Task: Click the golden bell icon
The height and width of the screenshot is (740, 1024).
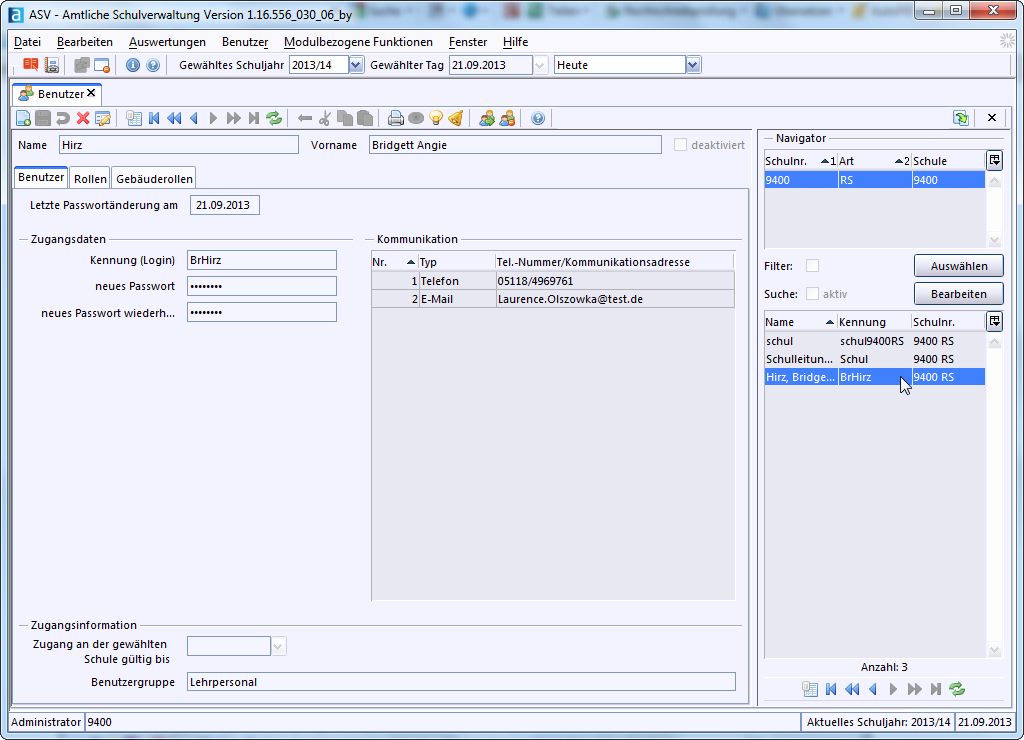Action: coord(456,118)
